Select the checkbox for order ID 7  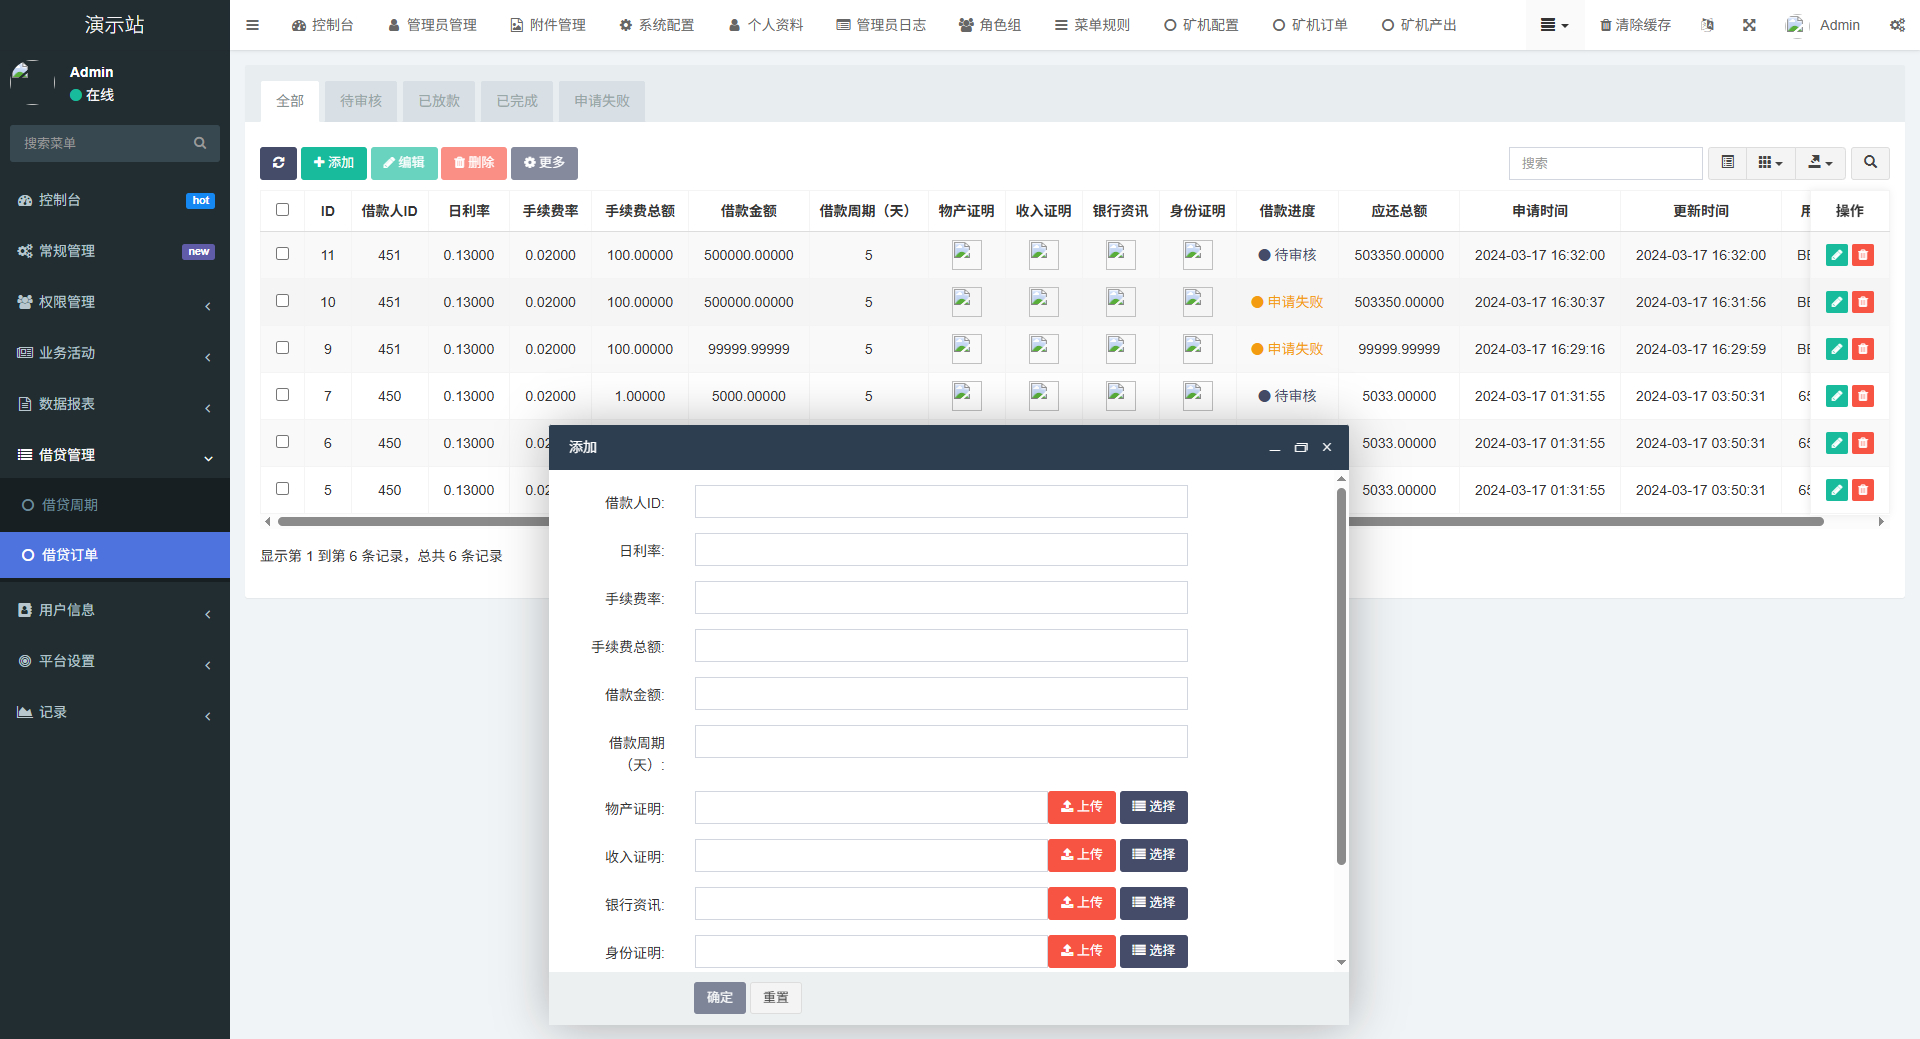coord(282,395)
